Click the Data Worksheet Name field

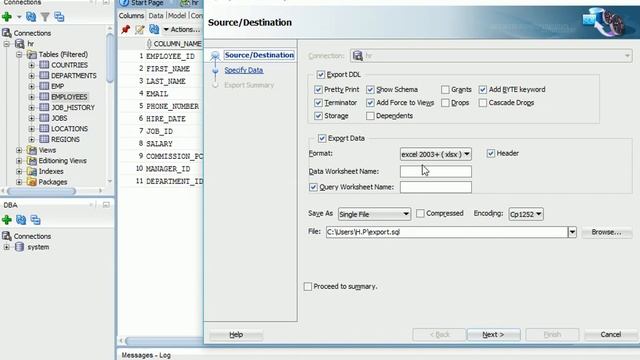436,171
